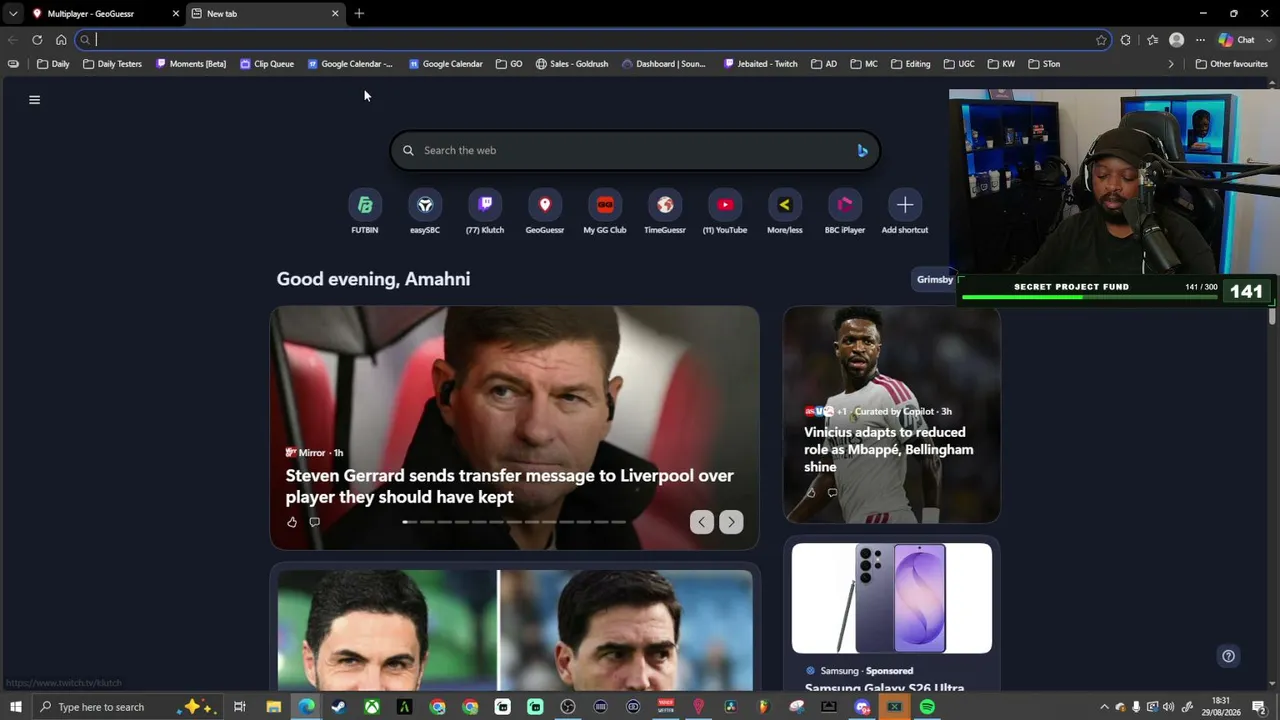This screenshot has width=1280, height=720.
Task: Open the UGC bookmarks folder
Action: (958, 64)
